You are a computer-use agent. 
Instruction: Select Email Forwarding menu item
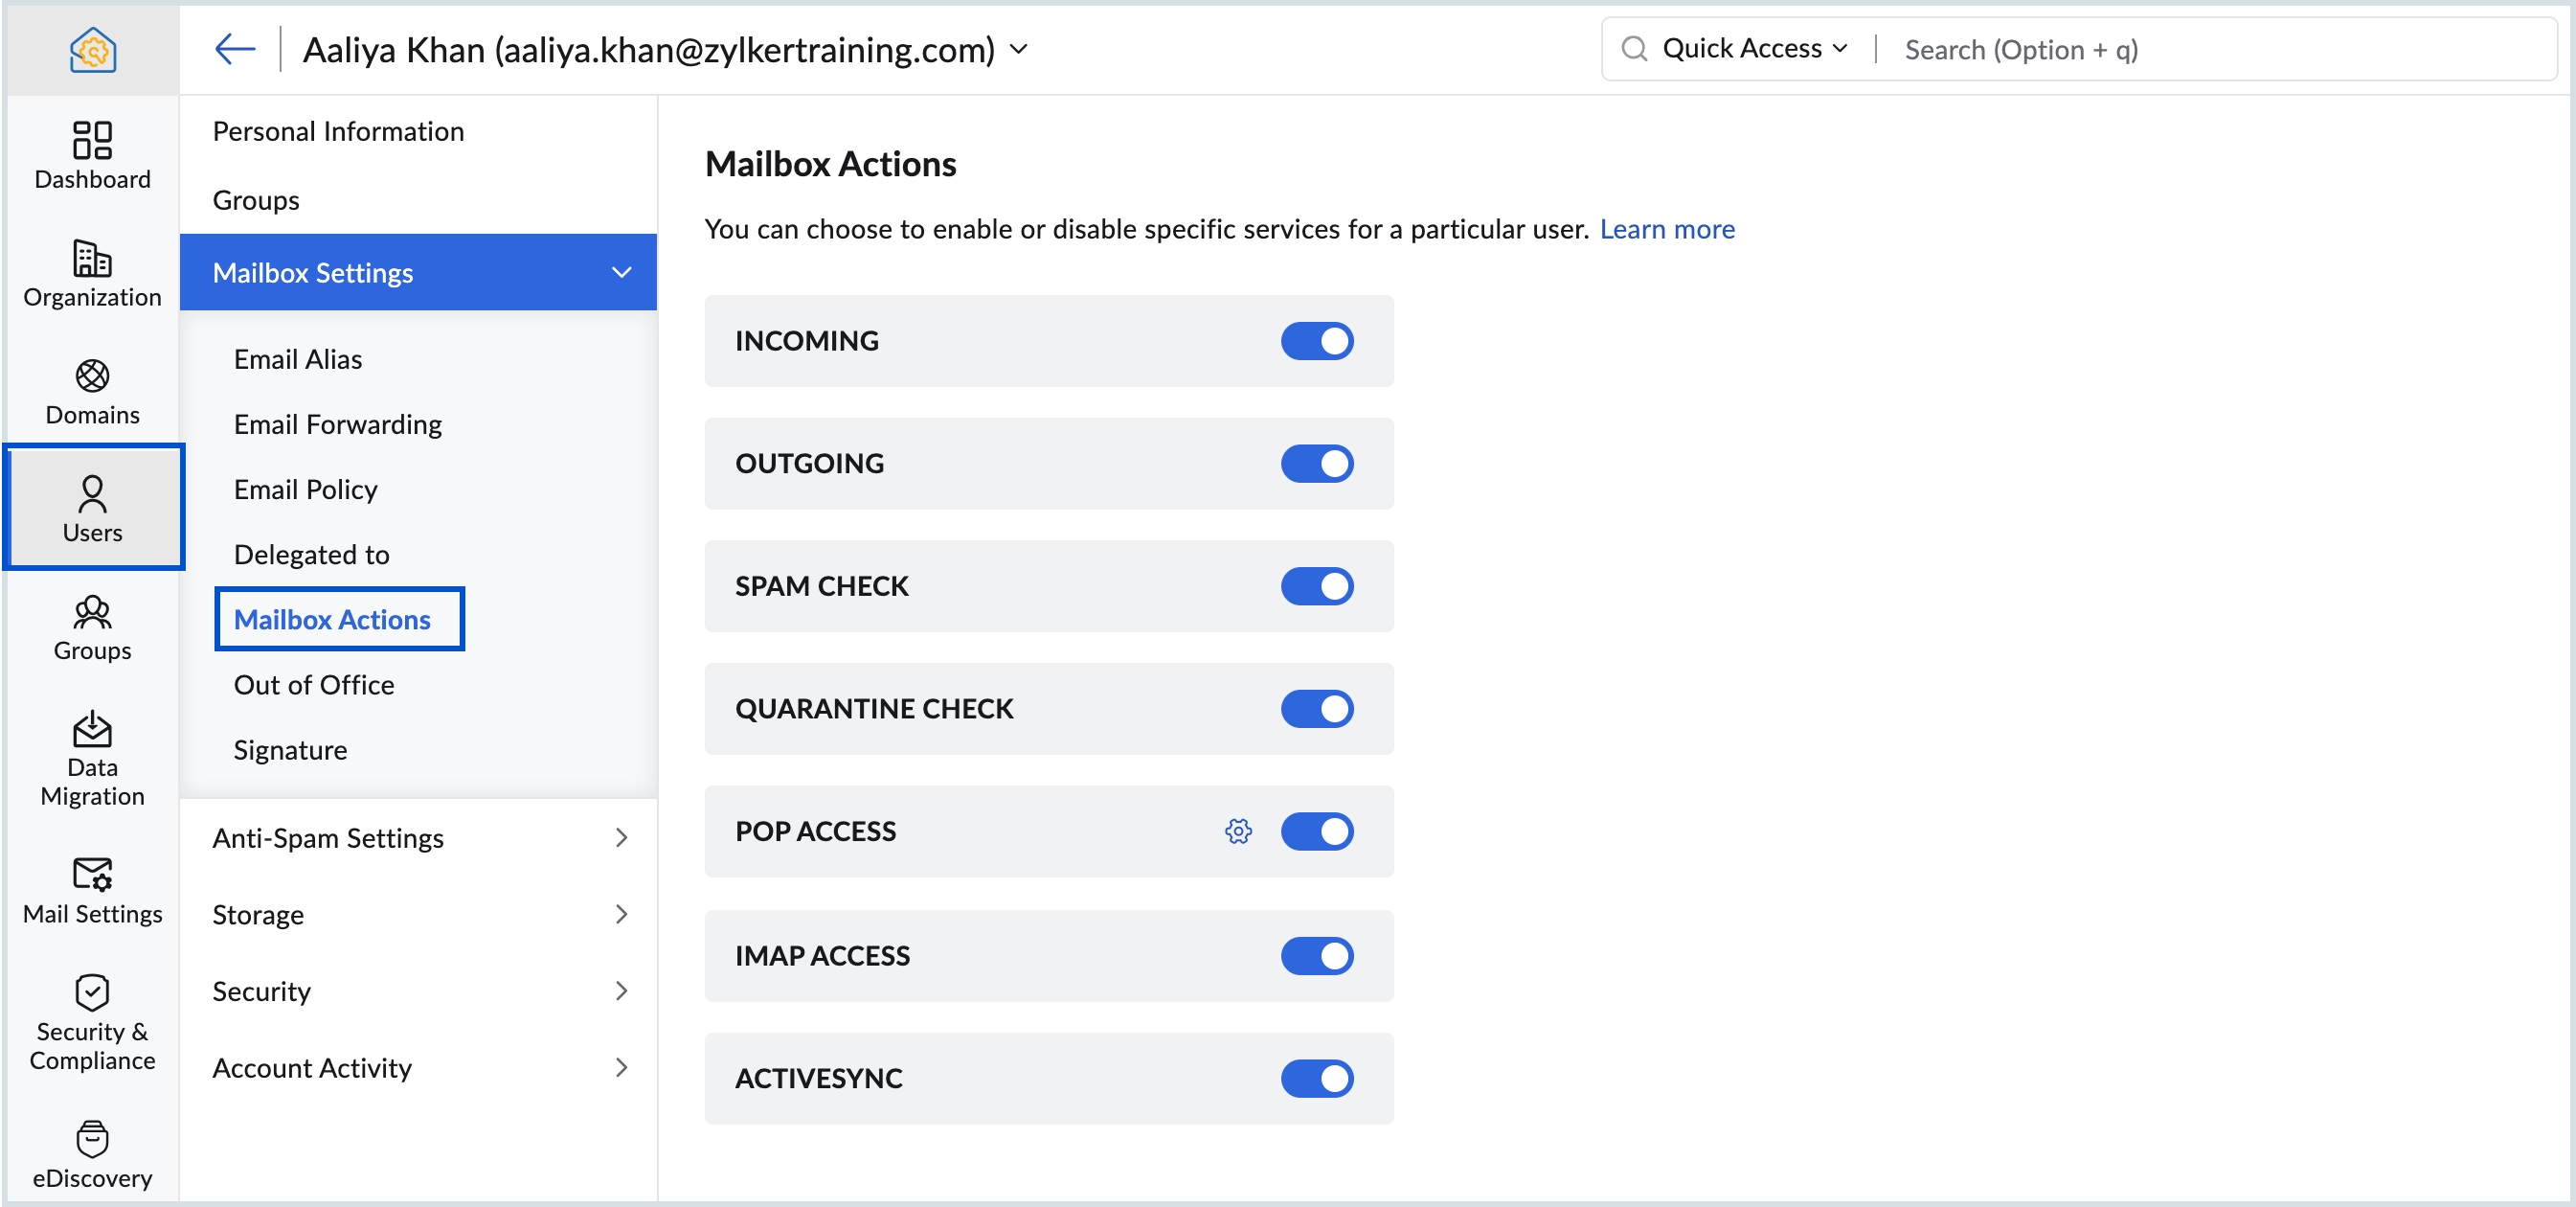coord(337,424)
